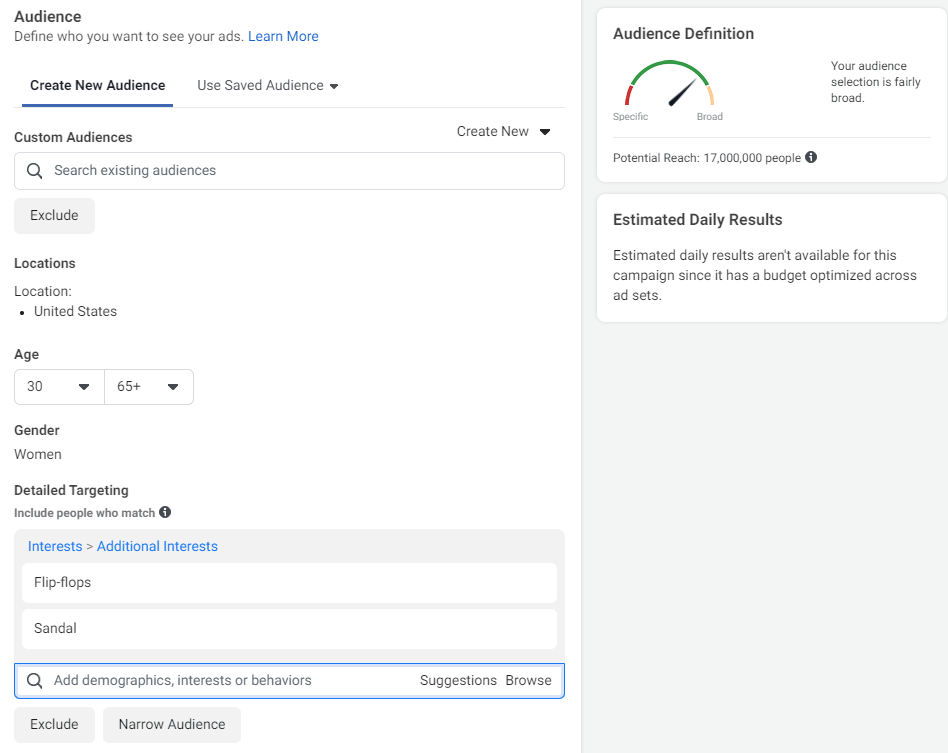The width and height of the screenshot is (948, 753).
Task: Click info icon beside Include people who match
Action: 165,512
